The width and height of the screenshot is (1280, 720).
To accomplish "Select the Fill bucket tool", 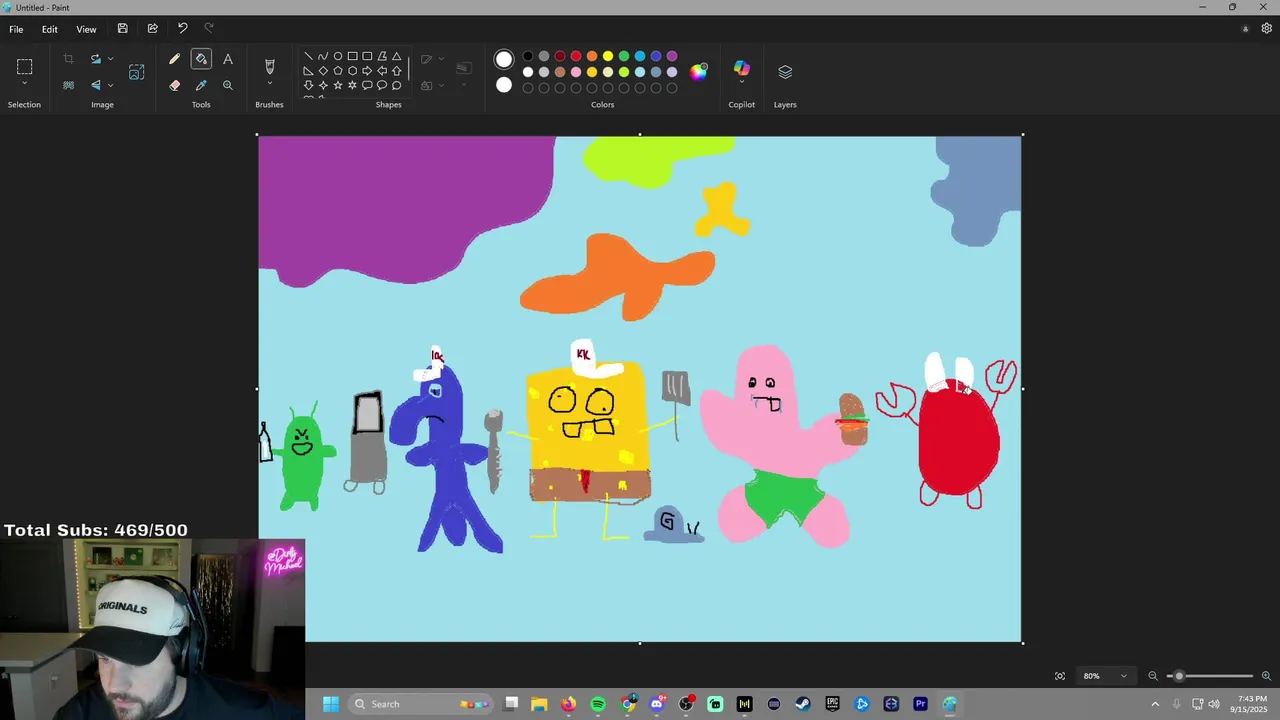I will pos(201,59).
